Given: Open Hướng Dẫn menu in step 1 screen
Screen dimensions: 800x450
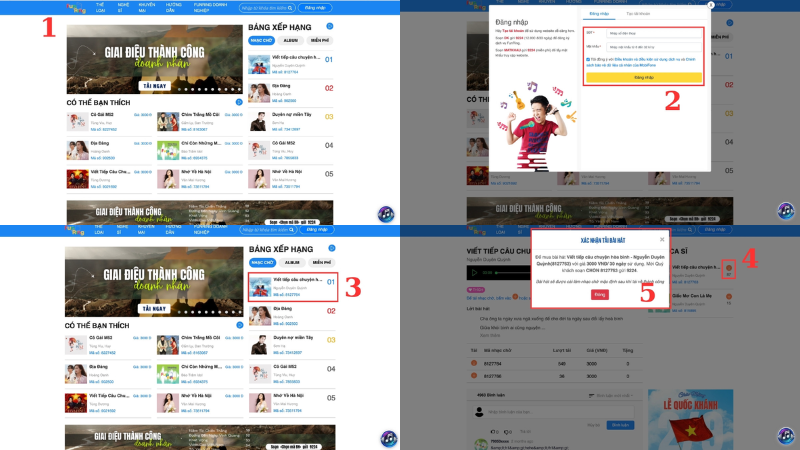Looking at the screenshot, I should point(173,7).
